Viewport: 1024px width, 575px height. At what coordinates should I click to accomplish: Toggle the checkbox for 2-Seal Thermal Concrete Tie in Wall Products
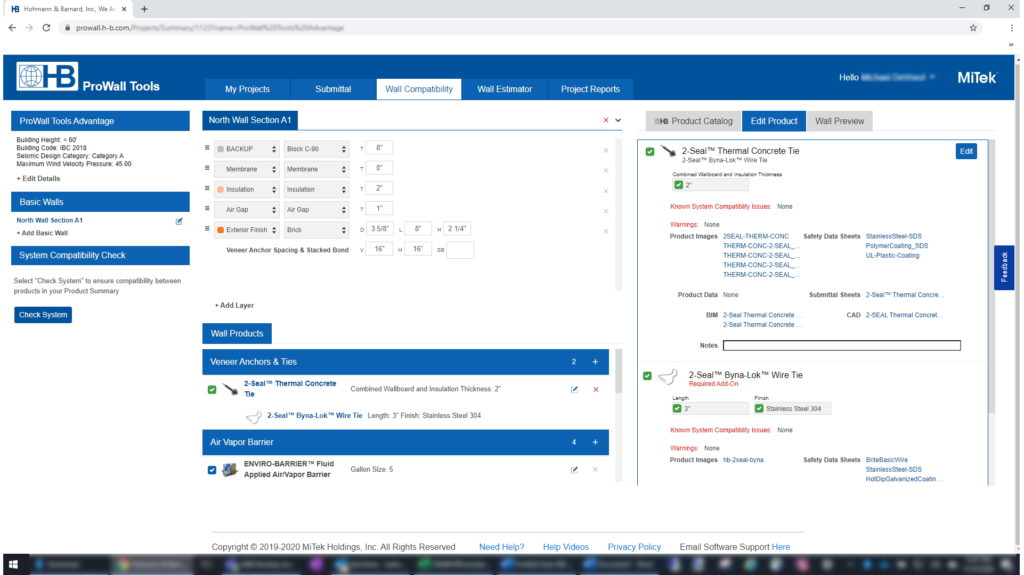212,389
